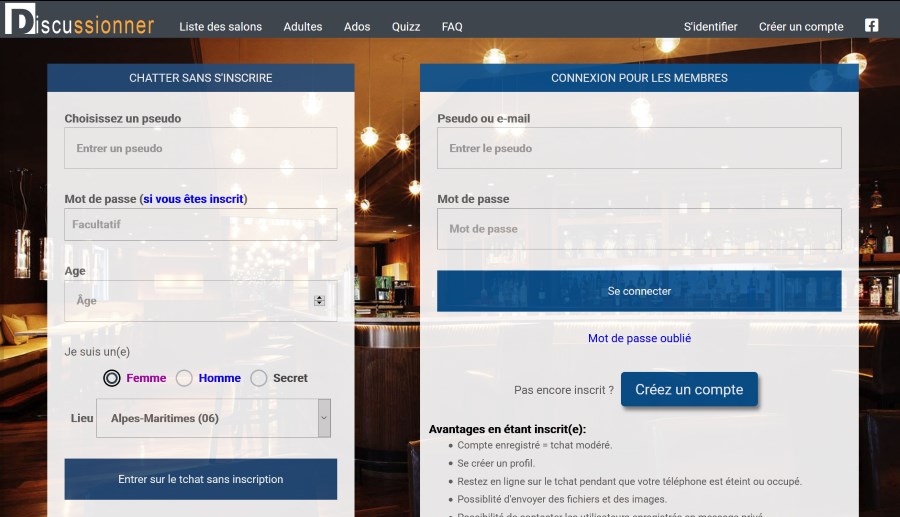
Task: Focus the Facultatif password field
Action: [x=201, y=224]
